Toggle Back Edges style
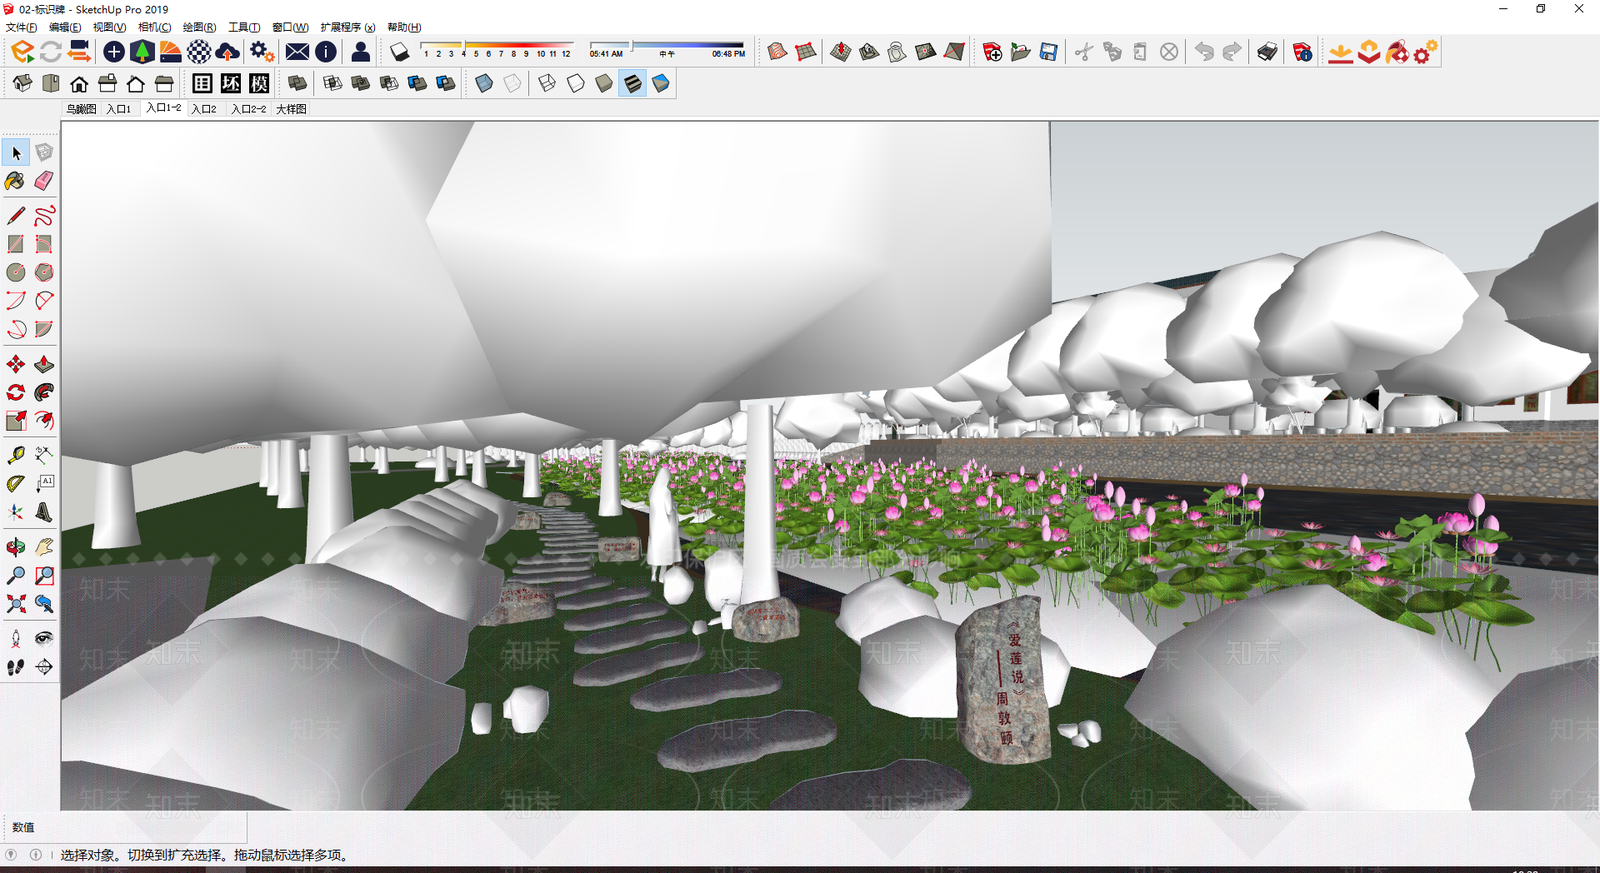 pyautogui.click(x=512, y=83)
